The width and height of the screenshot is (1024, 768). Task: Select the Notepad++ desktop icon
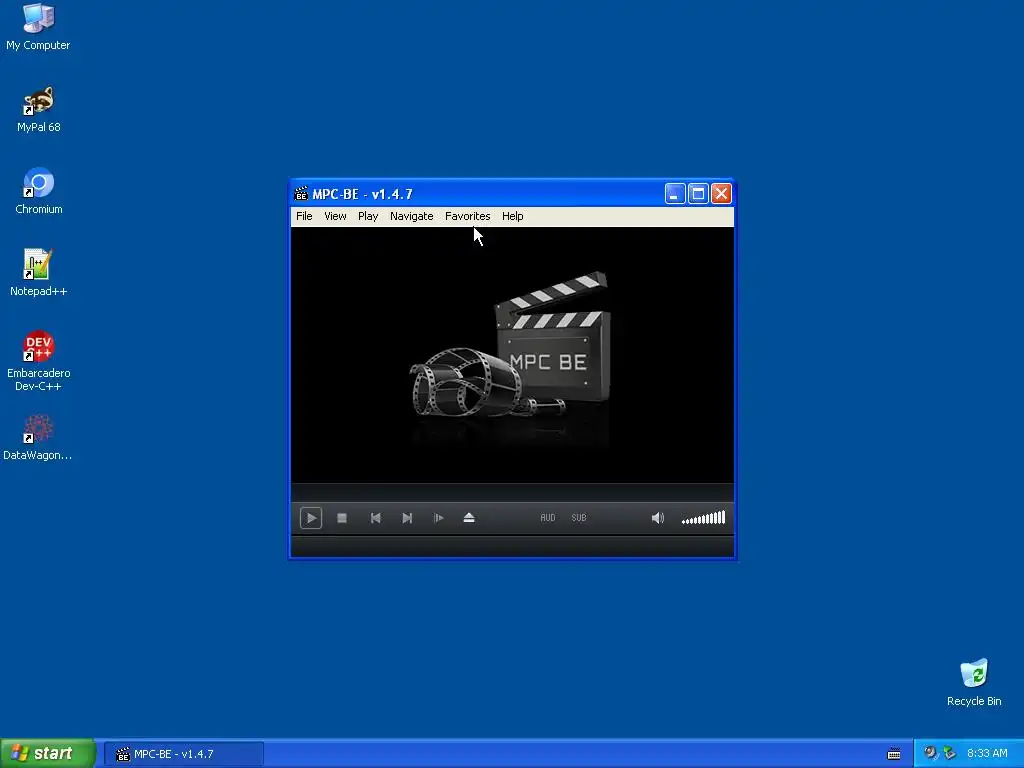(39, 273)
